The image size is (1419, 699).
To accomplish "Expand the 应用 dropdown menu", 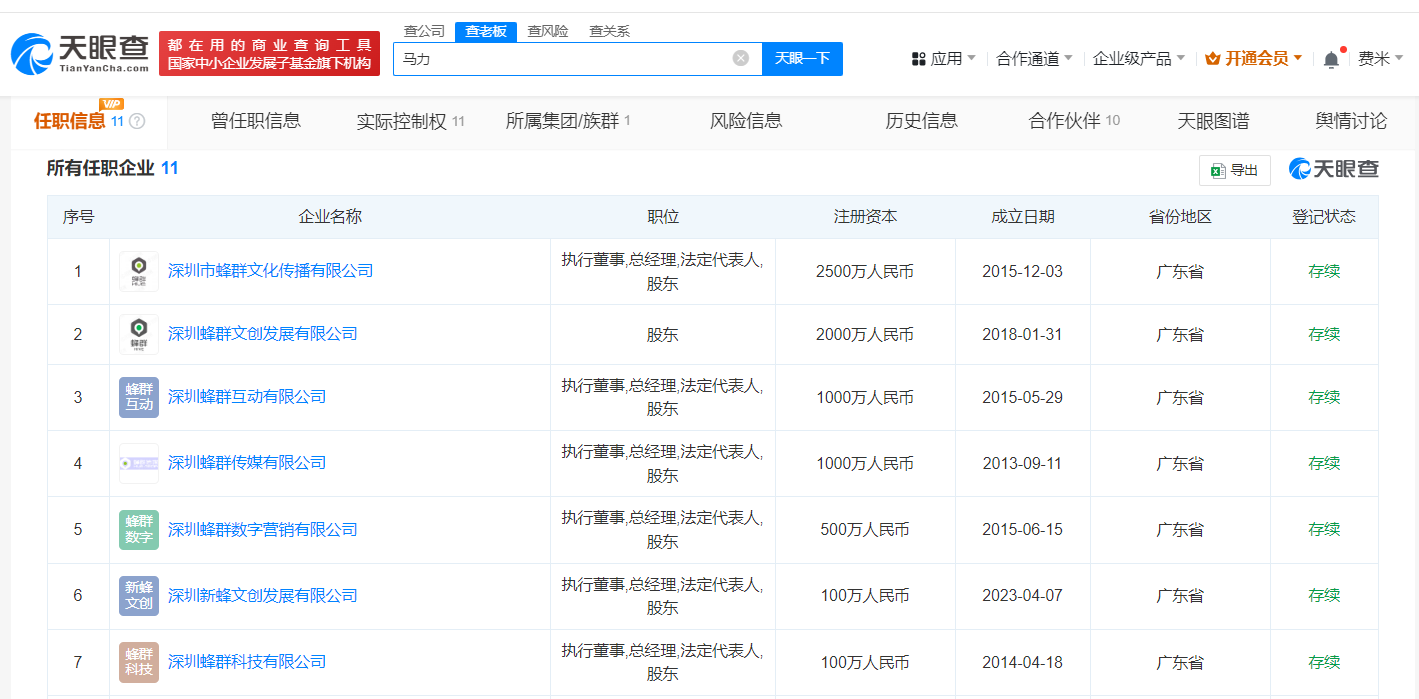I will tap(944, 59).
